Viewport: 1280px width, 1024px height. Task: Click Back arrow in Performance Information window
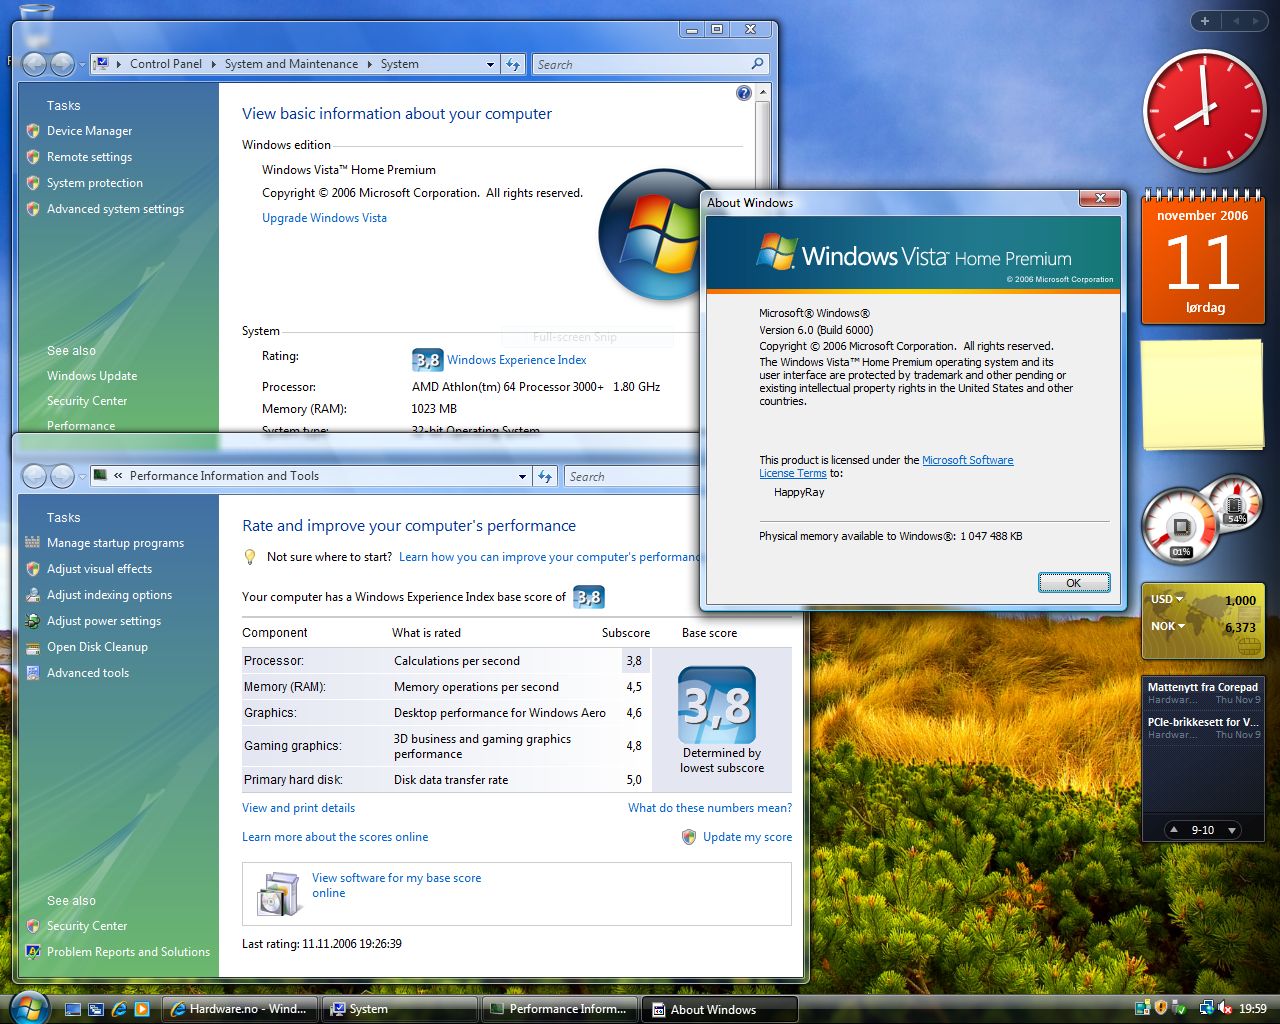[x=34, y=476]
